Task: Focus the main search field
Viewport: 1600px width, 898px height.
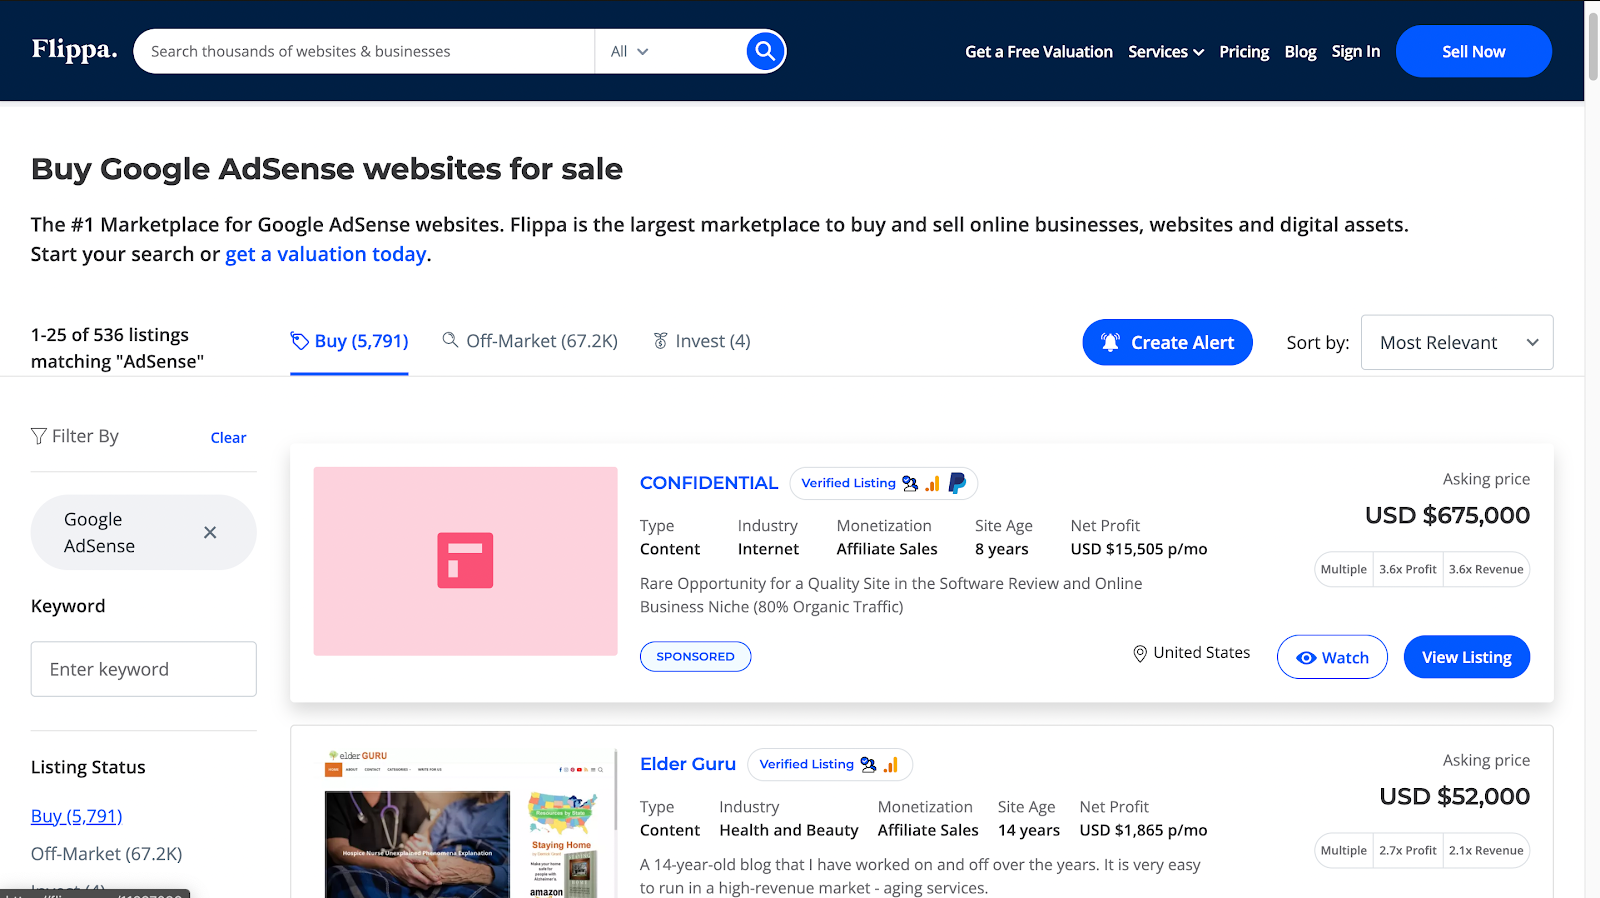Action: click(365, 51)
